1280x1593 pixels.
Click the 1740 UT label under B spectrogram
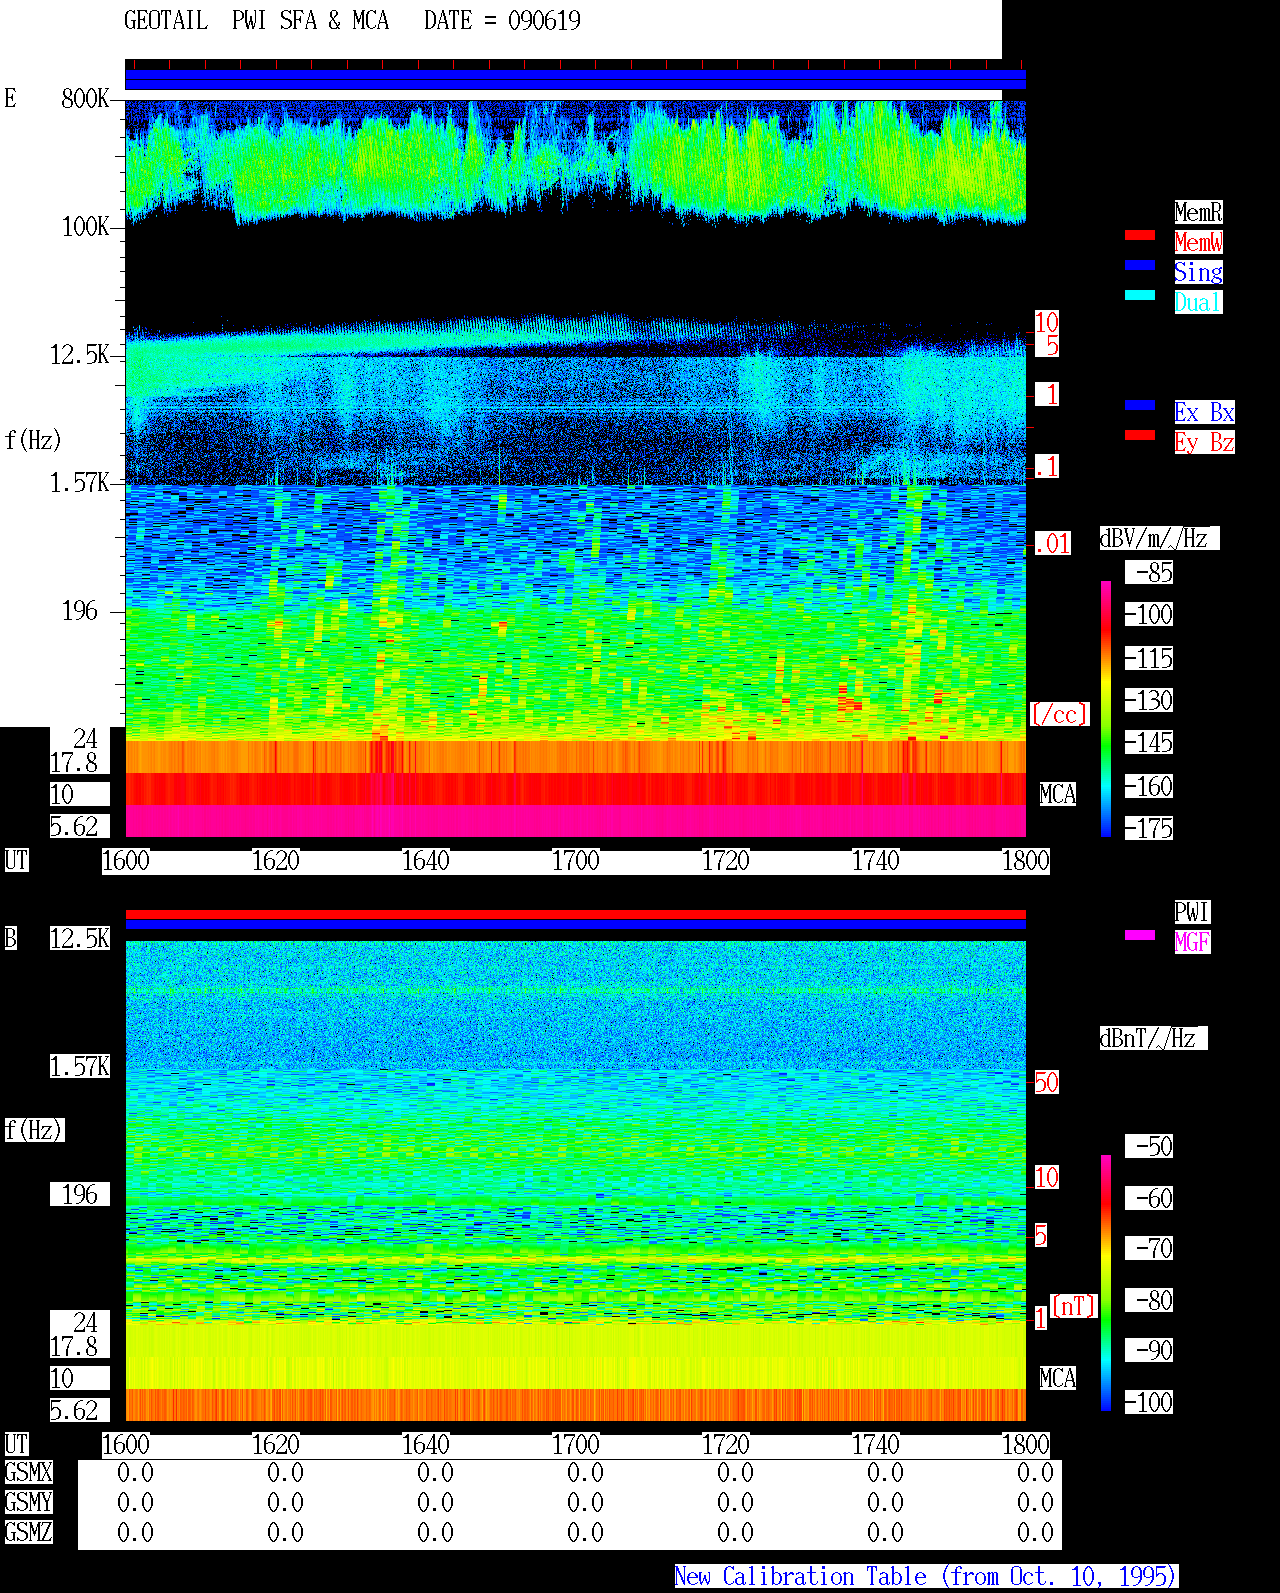pos(875,1444)
